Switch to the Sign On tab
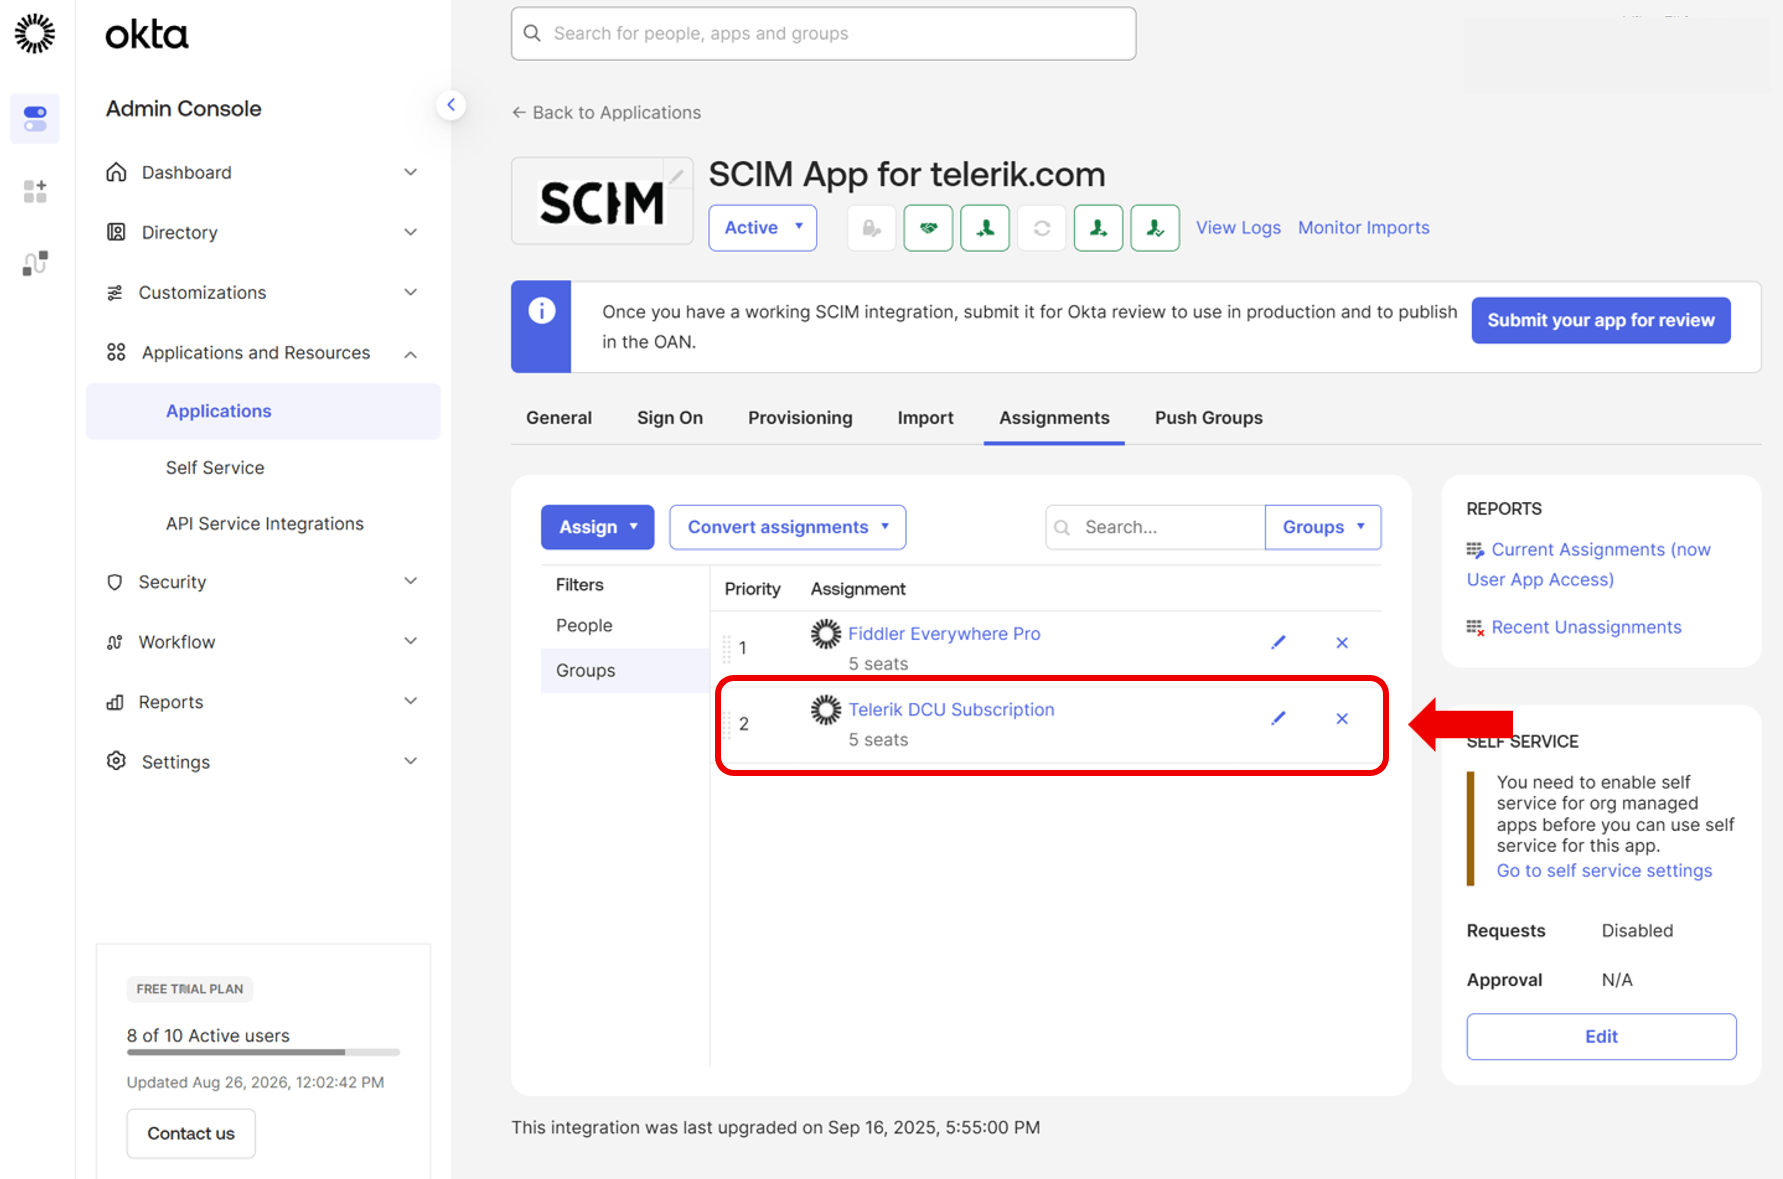The width and height of the screenshot is (1783, 1179). click(670, 418)
